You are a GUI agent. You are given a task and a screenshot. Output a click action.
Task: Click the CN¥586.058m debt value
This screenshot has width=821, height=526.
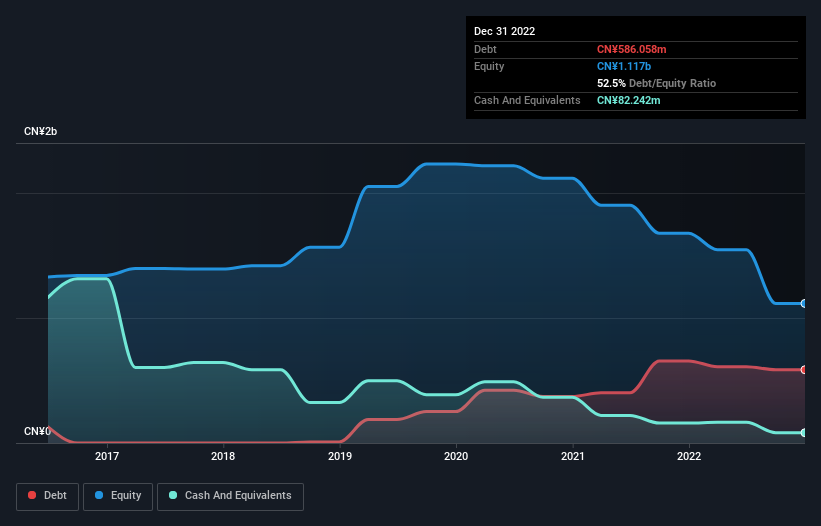631,49
